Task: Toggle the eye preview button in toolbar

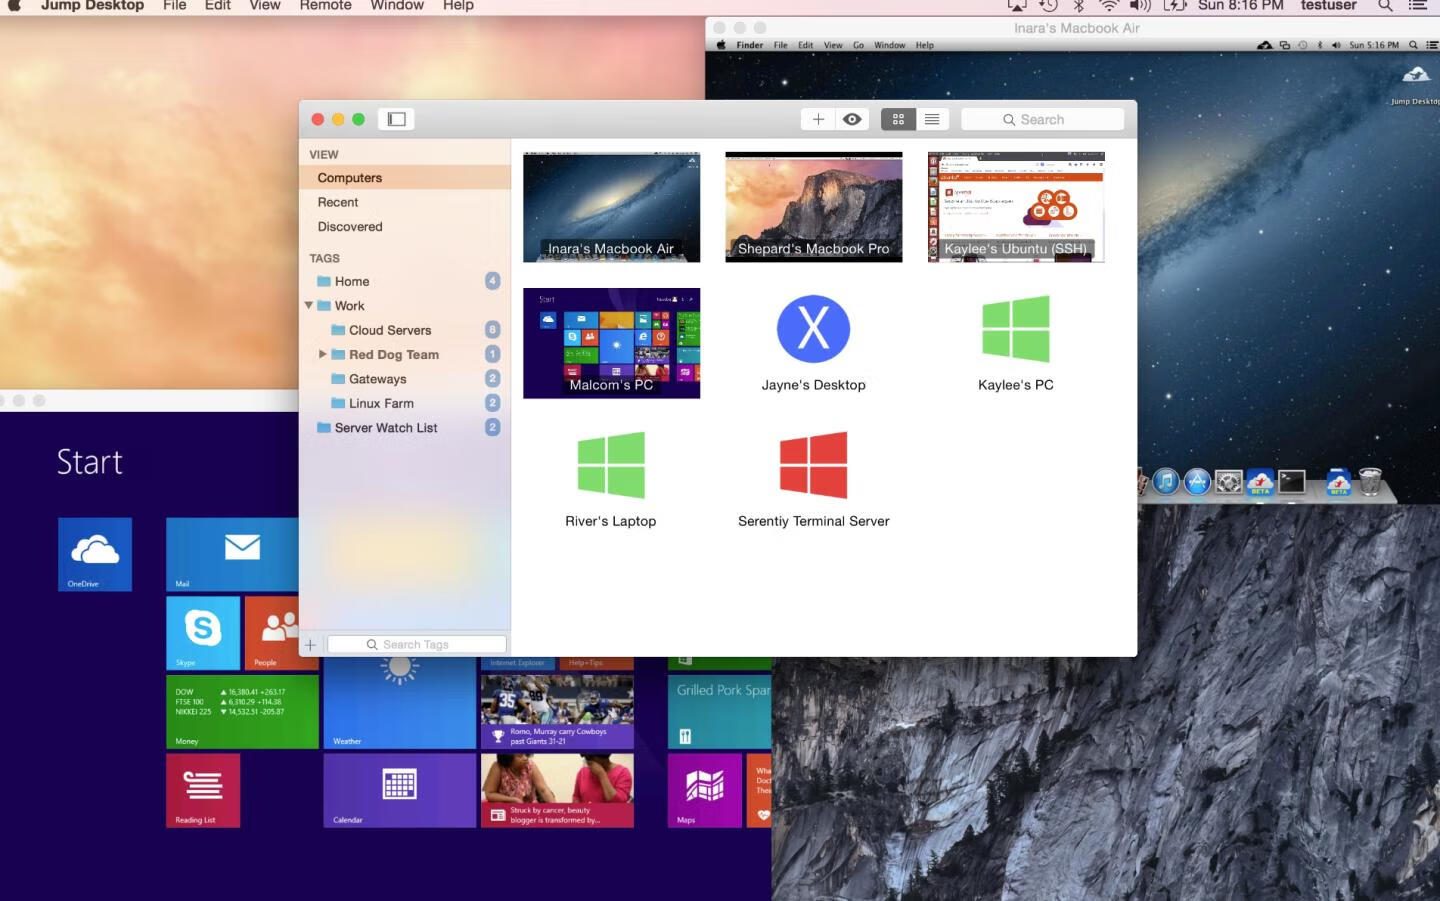Action: click(852, 119)
